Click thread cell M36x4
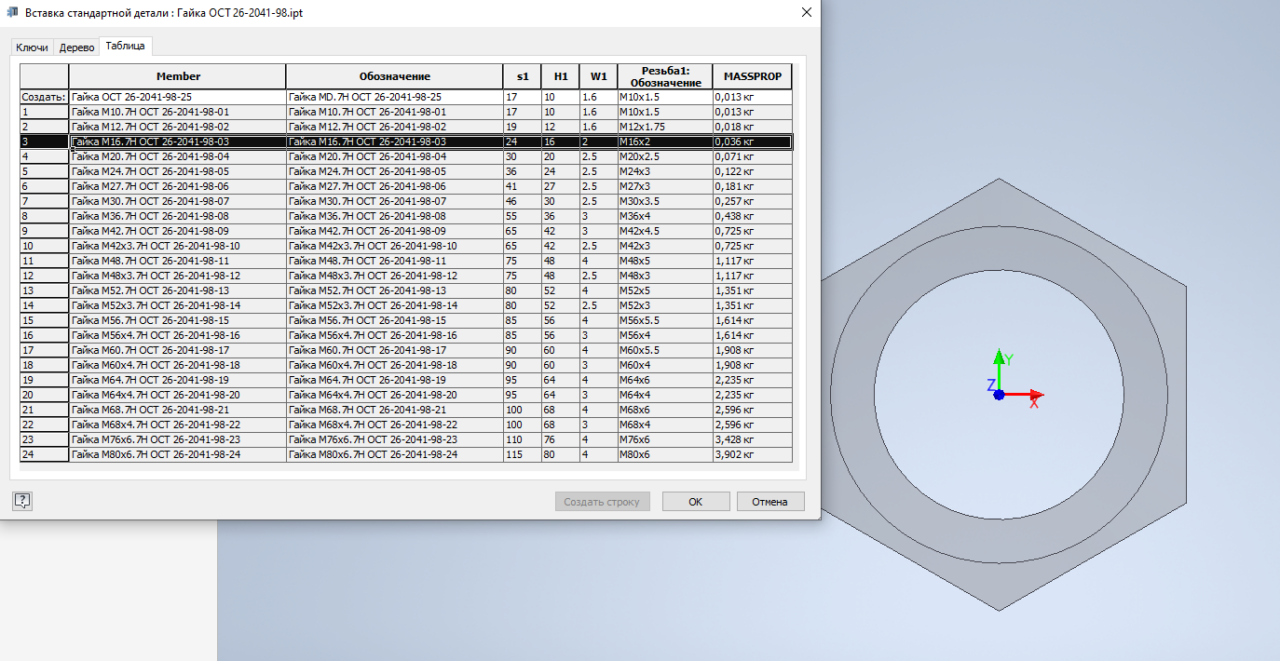The image size is (1280, 661). (663, 216)
